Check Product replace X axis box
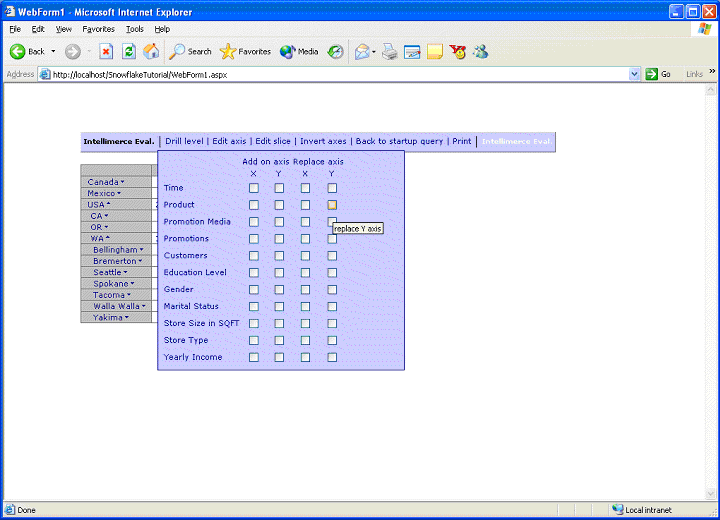The width and height of the screenshot is (720, 520). coord(305,205)
